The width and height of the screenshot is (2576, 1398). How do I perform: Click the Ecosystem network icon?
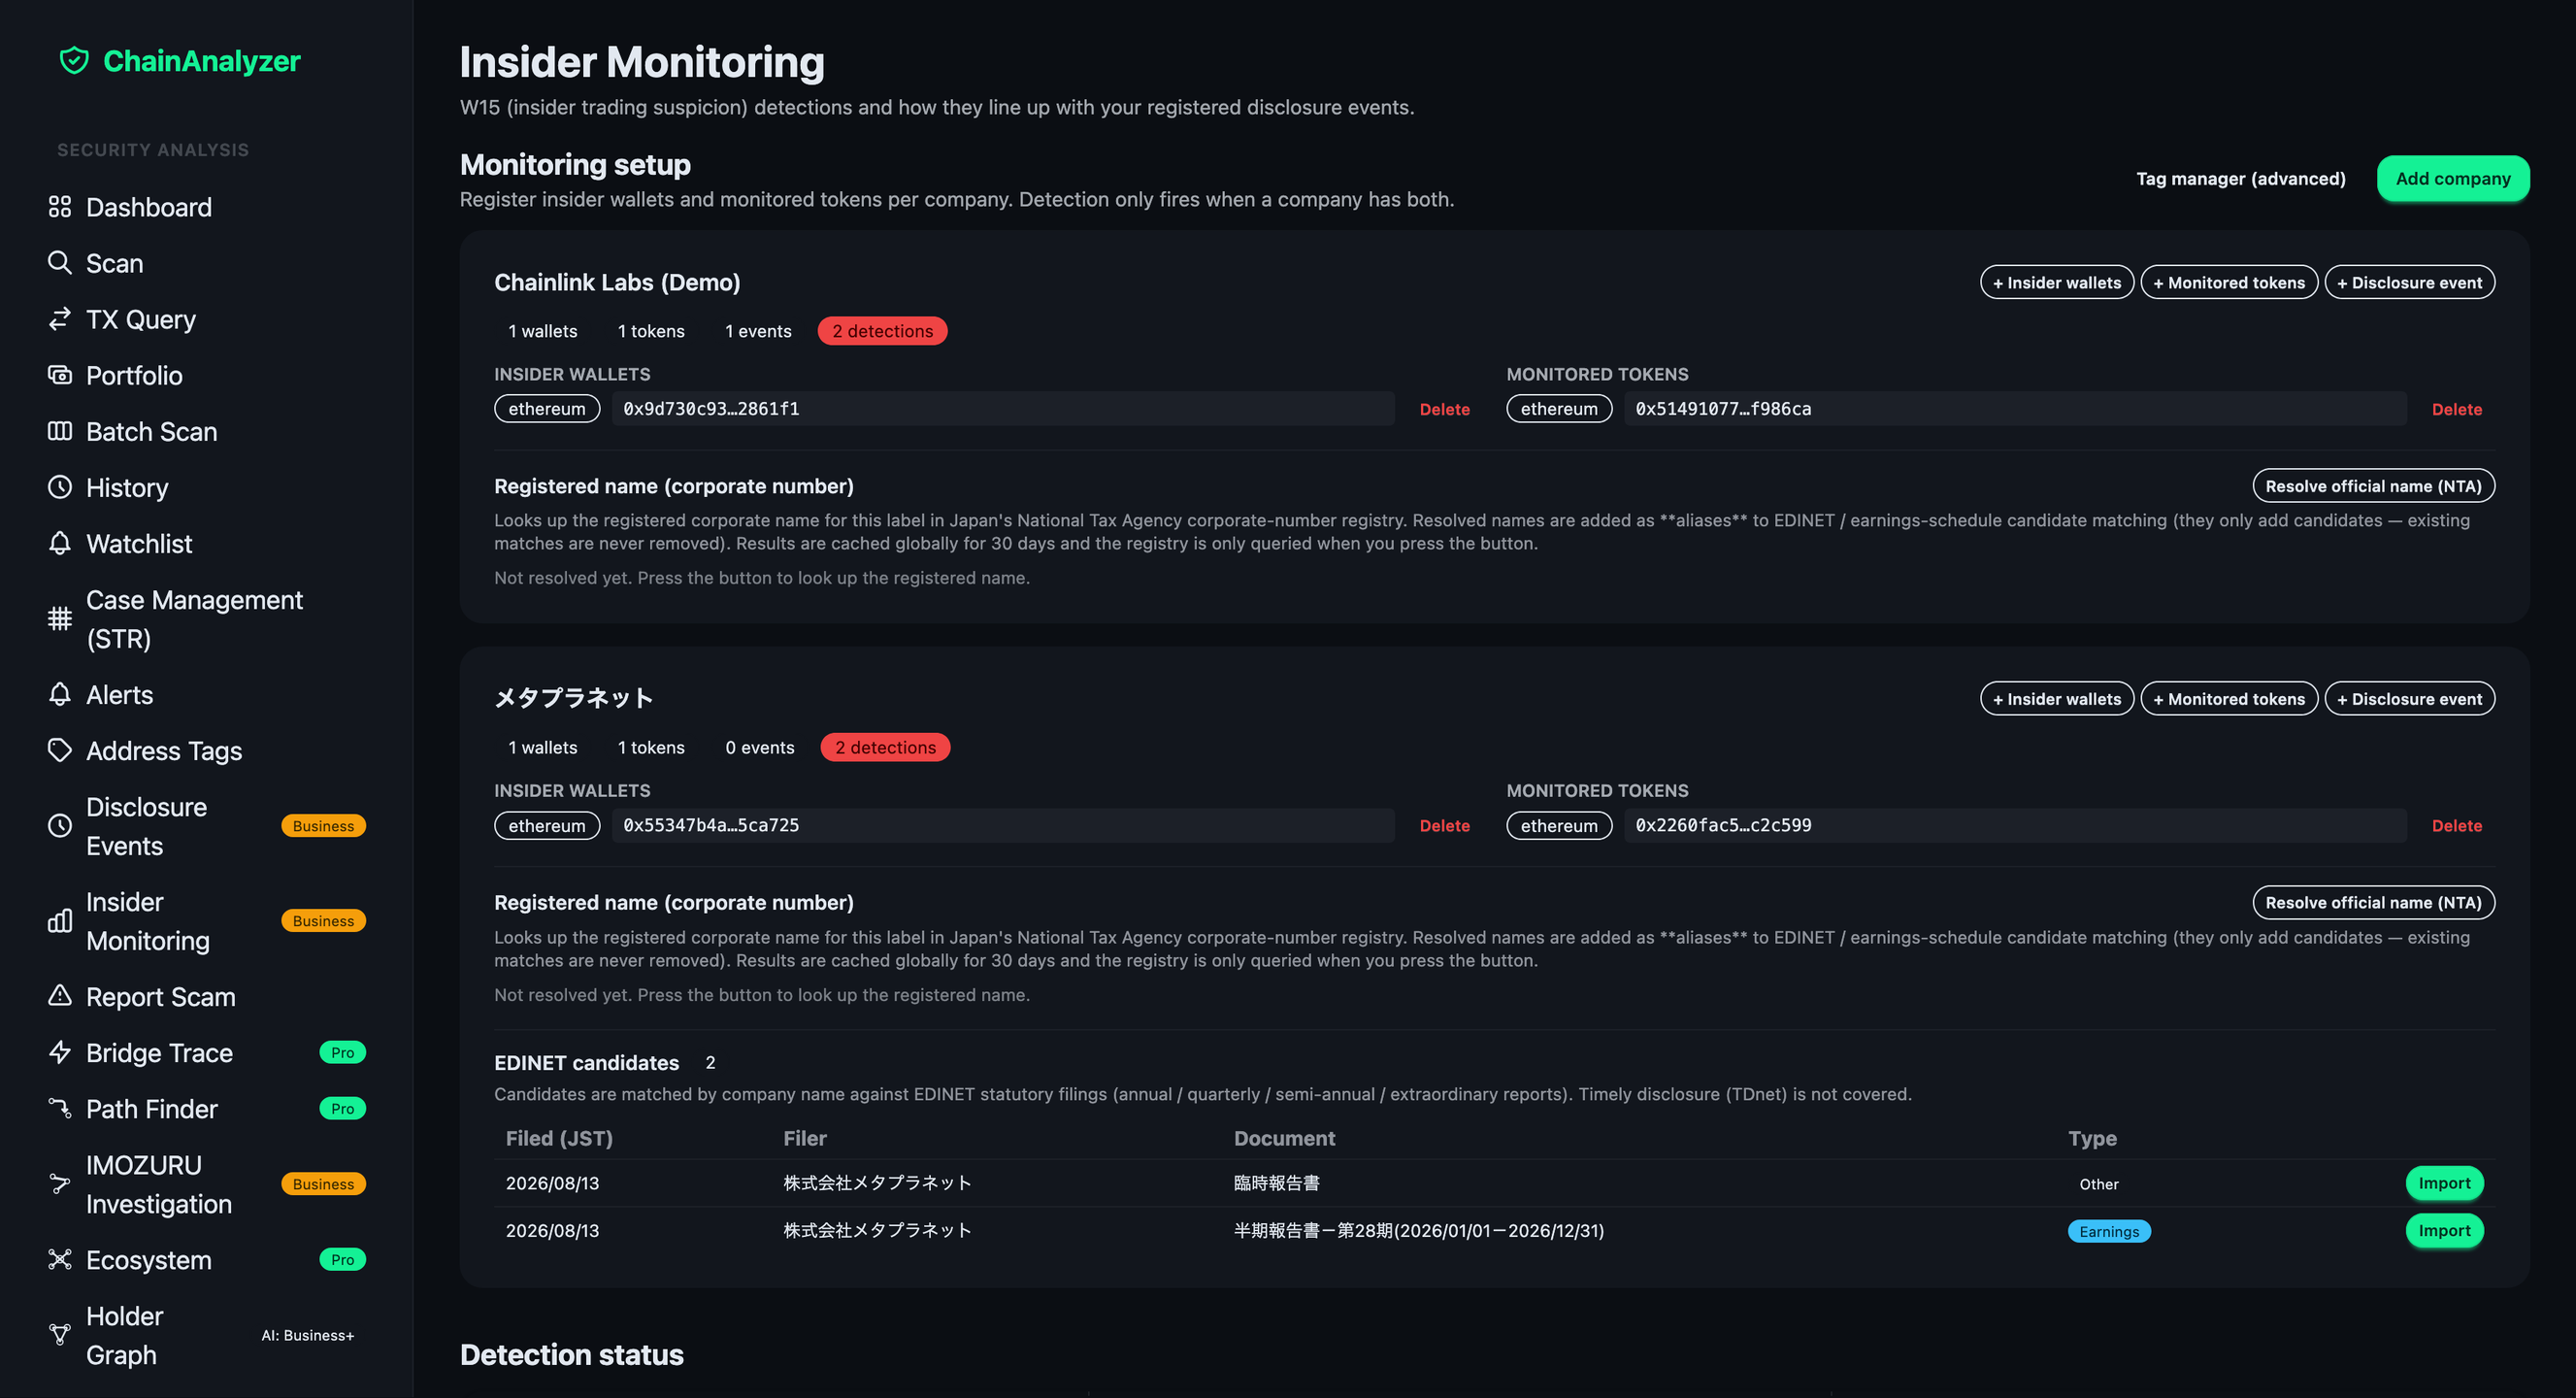tap(60, 1259)
